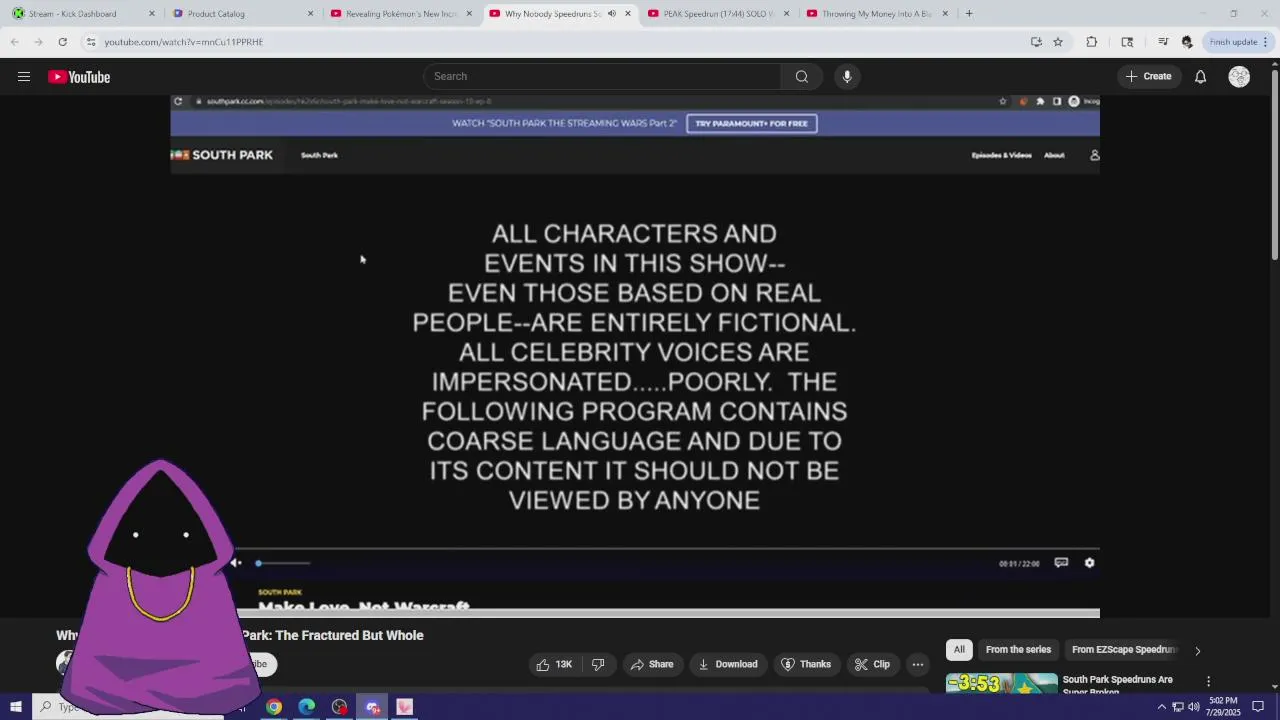Click the browser address bar URL
The height and width of the screenshot is (720, 1280).
184,42
